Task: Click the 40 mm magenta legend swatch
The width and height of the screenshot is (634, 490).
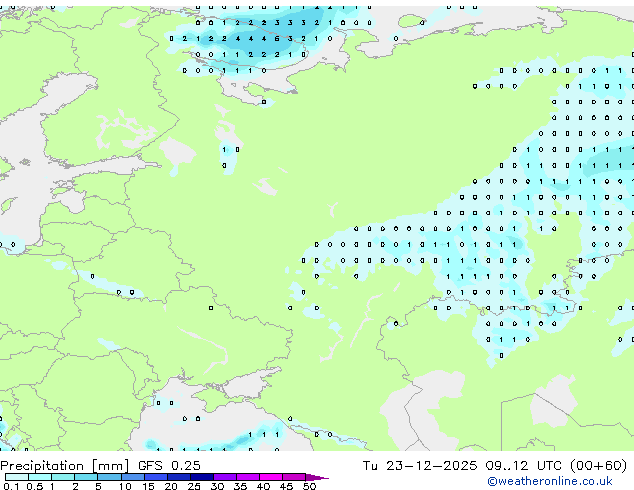Action: (x=271, y=477)
